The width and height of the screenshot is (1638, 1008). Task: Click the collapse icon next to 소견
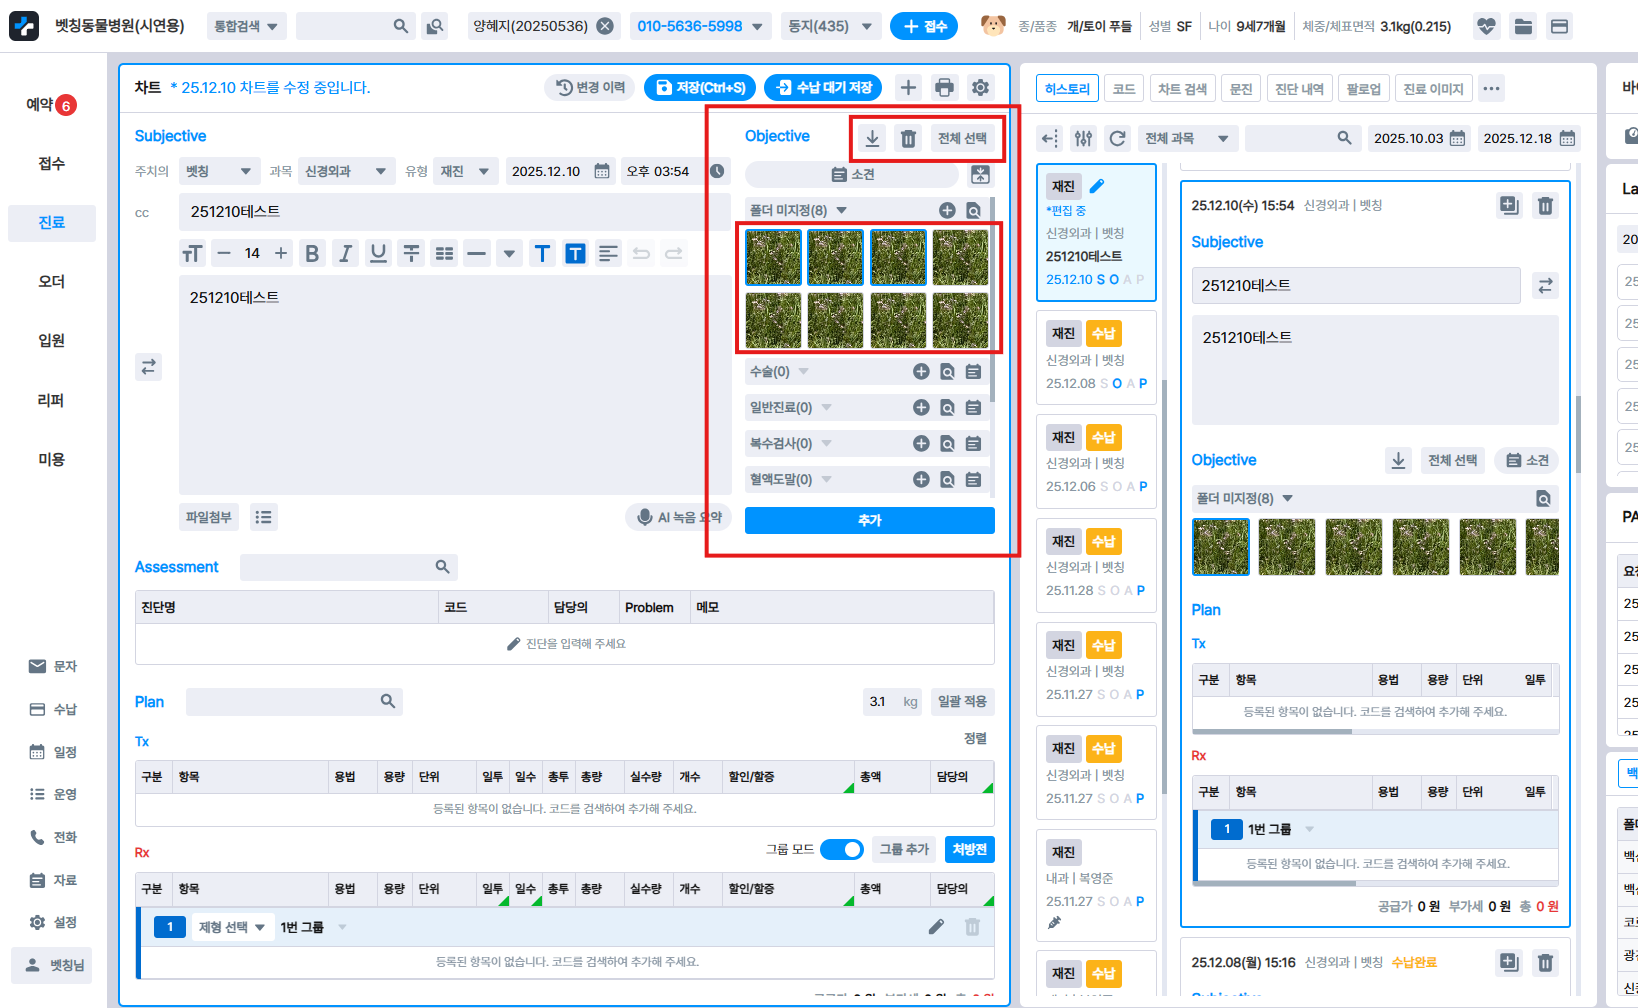tap(981, 174)
